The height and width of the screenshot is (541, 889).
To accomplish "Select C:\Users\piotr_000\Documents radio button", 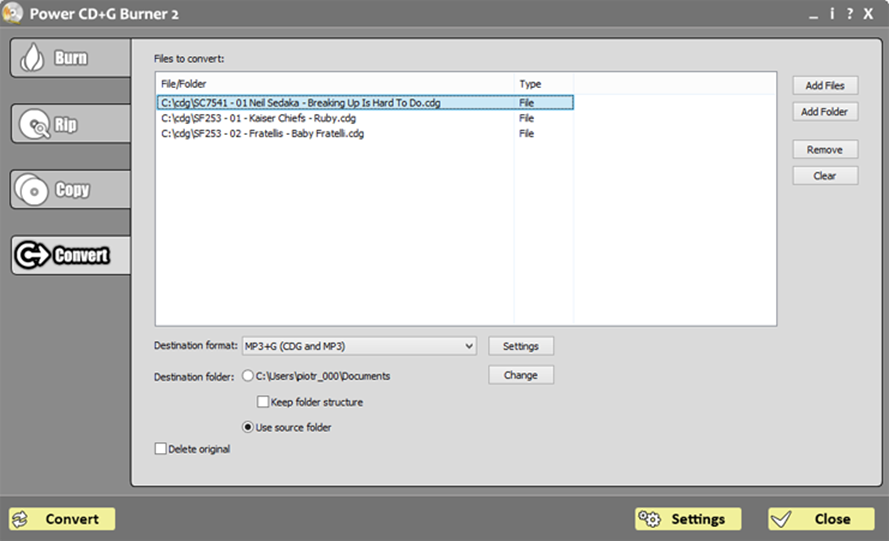I will tap(248, 376).
